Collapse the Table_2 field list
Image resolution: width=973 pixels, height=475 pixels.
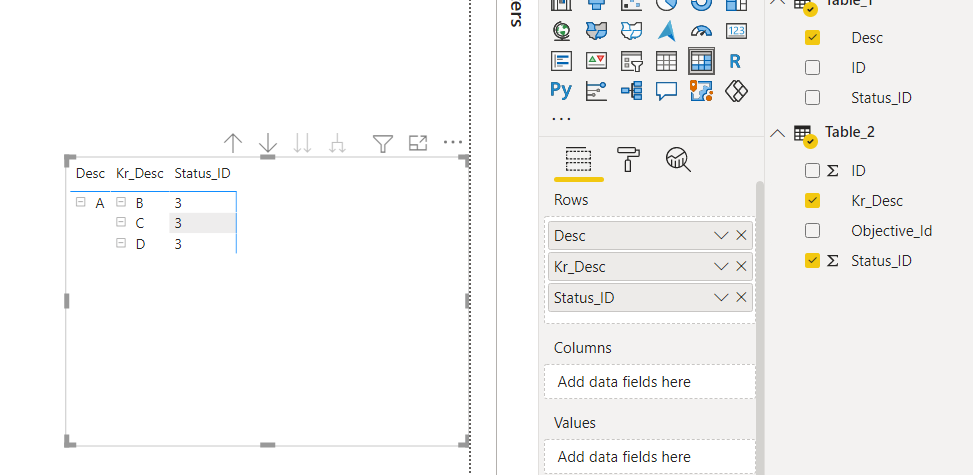(x=778, y=133)
